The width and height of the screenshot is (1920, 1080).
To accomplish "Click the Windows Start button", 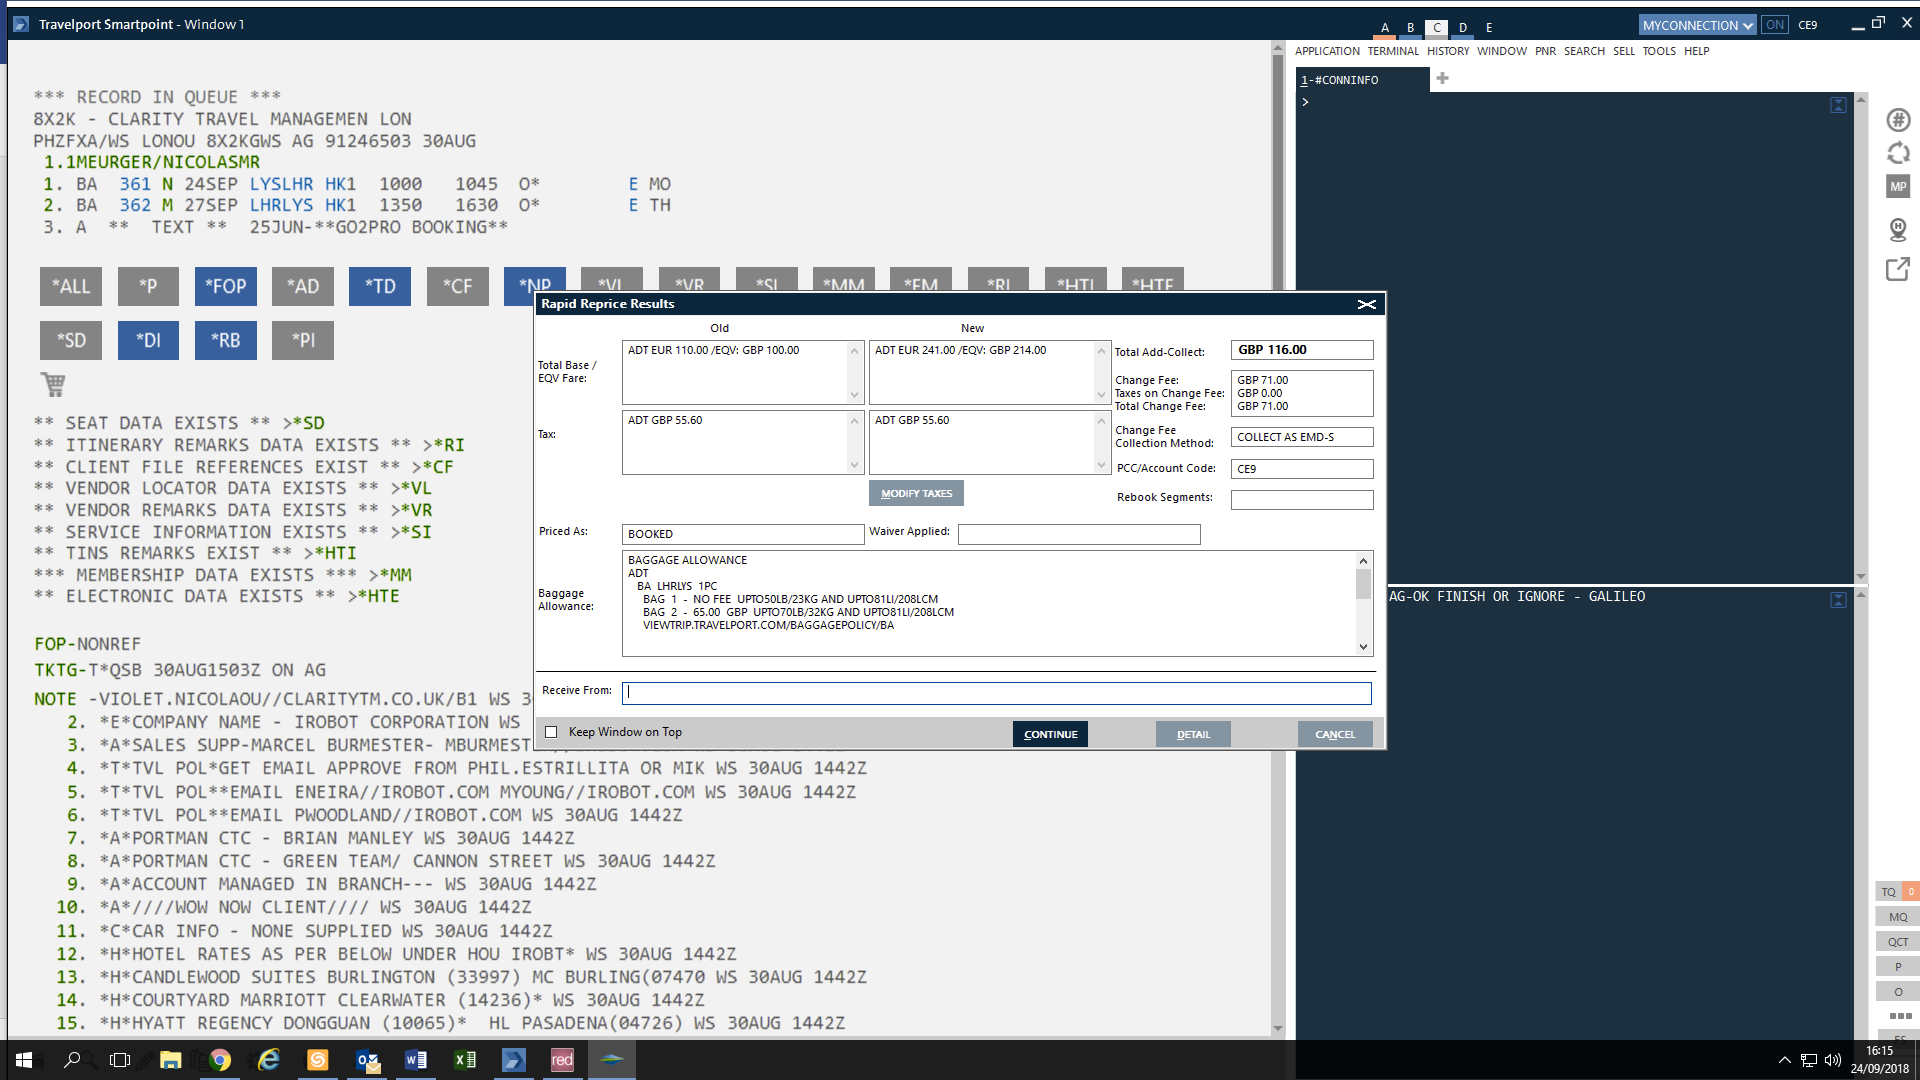I will [x=24, y=1060].
